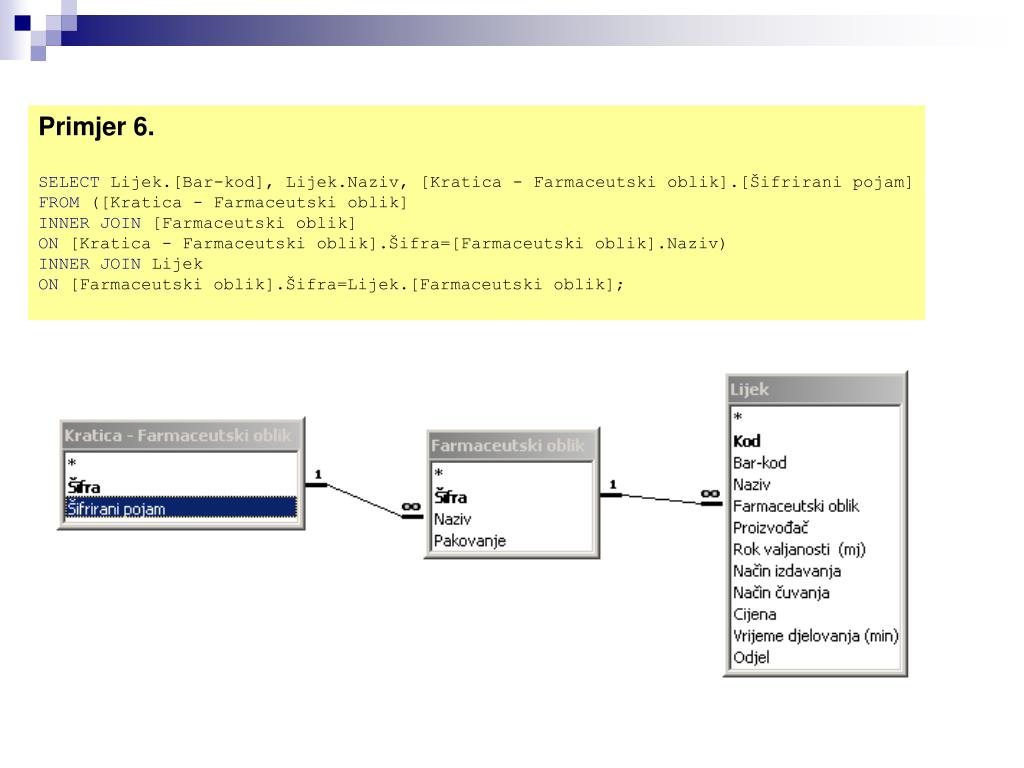Select the 'Vrijeme djelovanja (min)' field
The height and width of the screenshot is (768, 1024).
tap(816, 635)
